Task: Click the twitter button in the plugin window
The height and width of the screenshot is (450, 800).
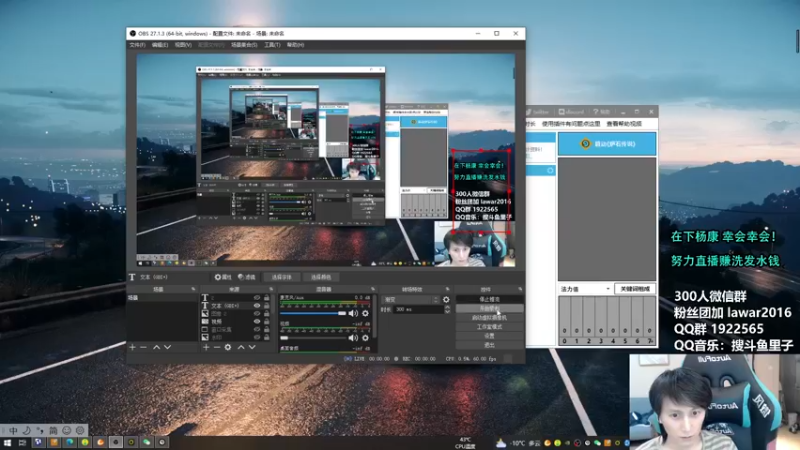Action: [x=538, y=112]
